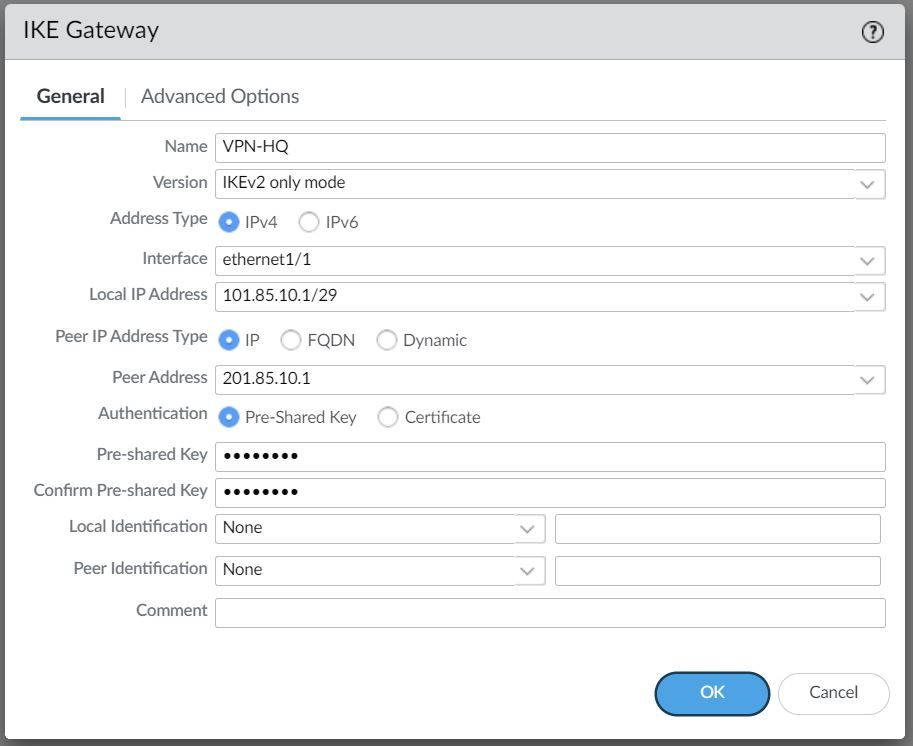Screen dimensions: 913x746
Task: Set peer IP address type to FQDN
Action: pyautogui.click(x=291, y=340)
